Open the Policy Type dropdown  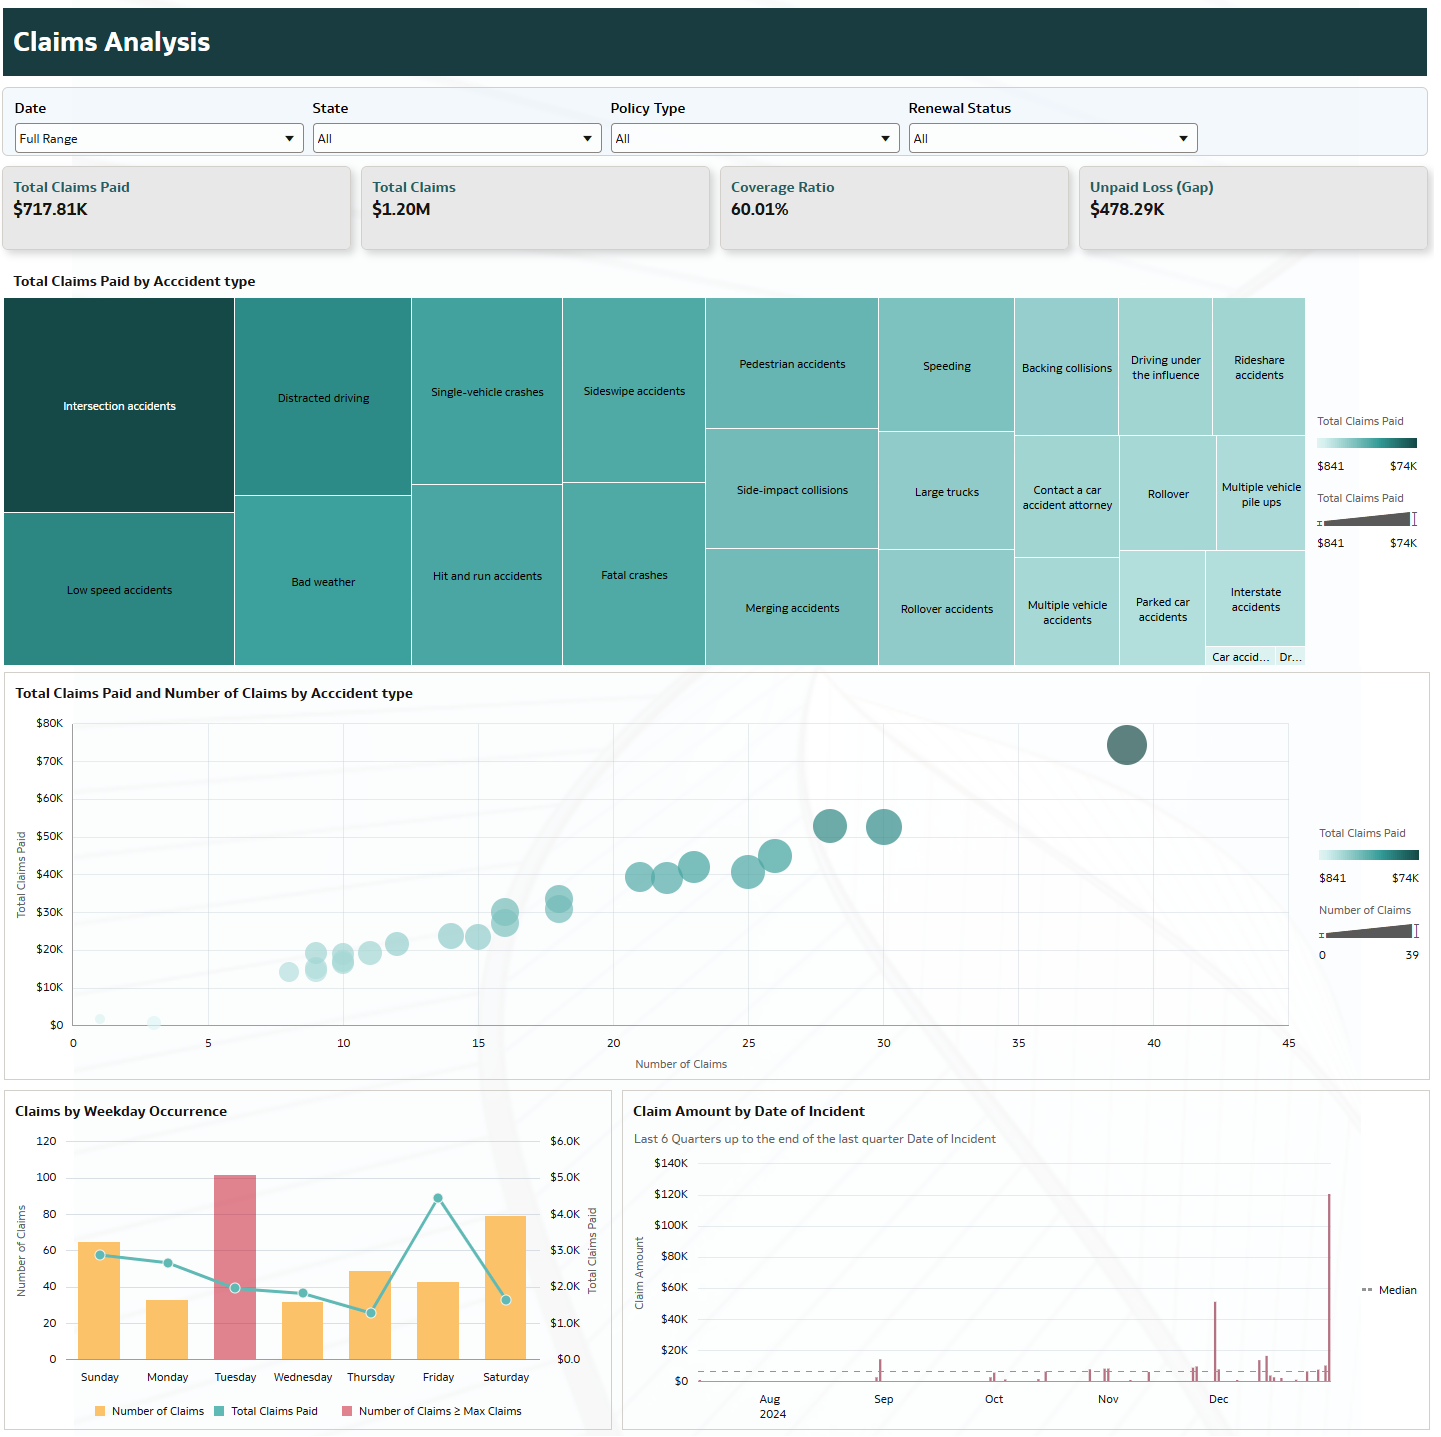pos(755,138)
